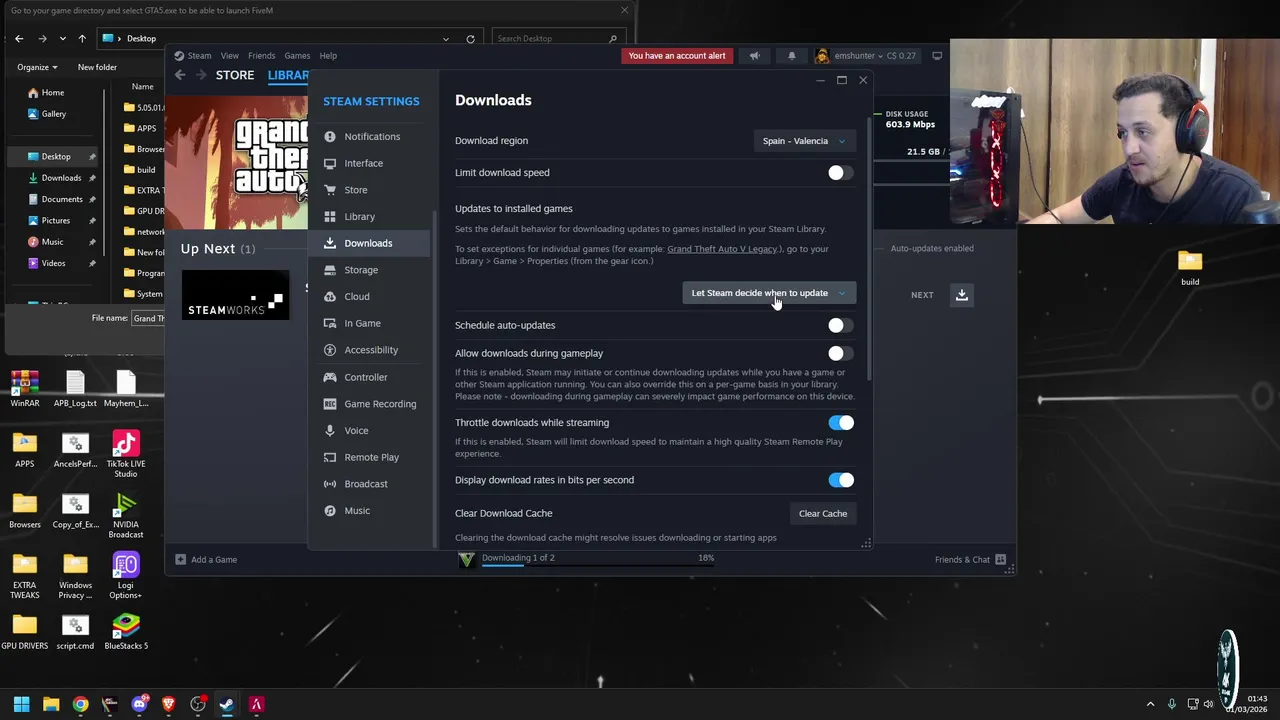Select Downloads in Explorer sidebar
Image resolution: width=1280 pixels, height=720 pixels.
coord(61,178)
